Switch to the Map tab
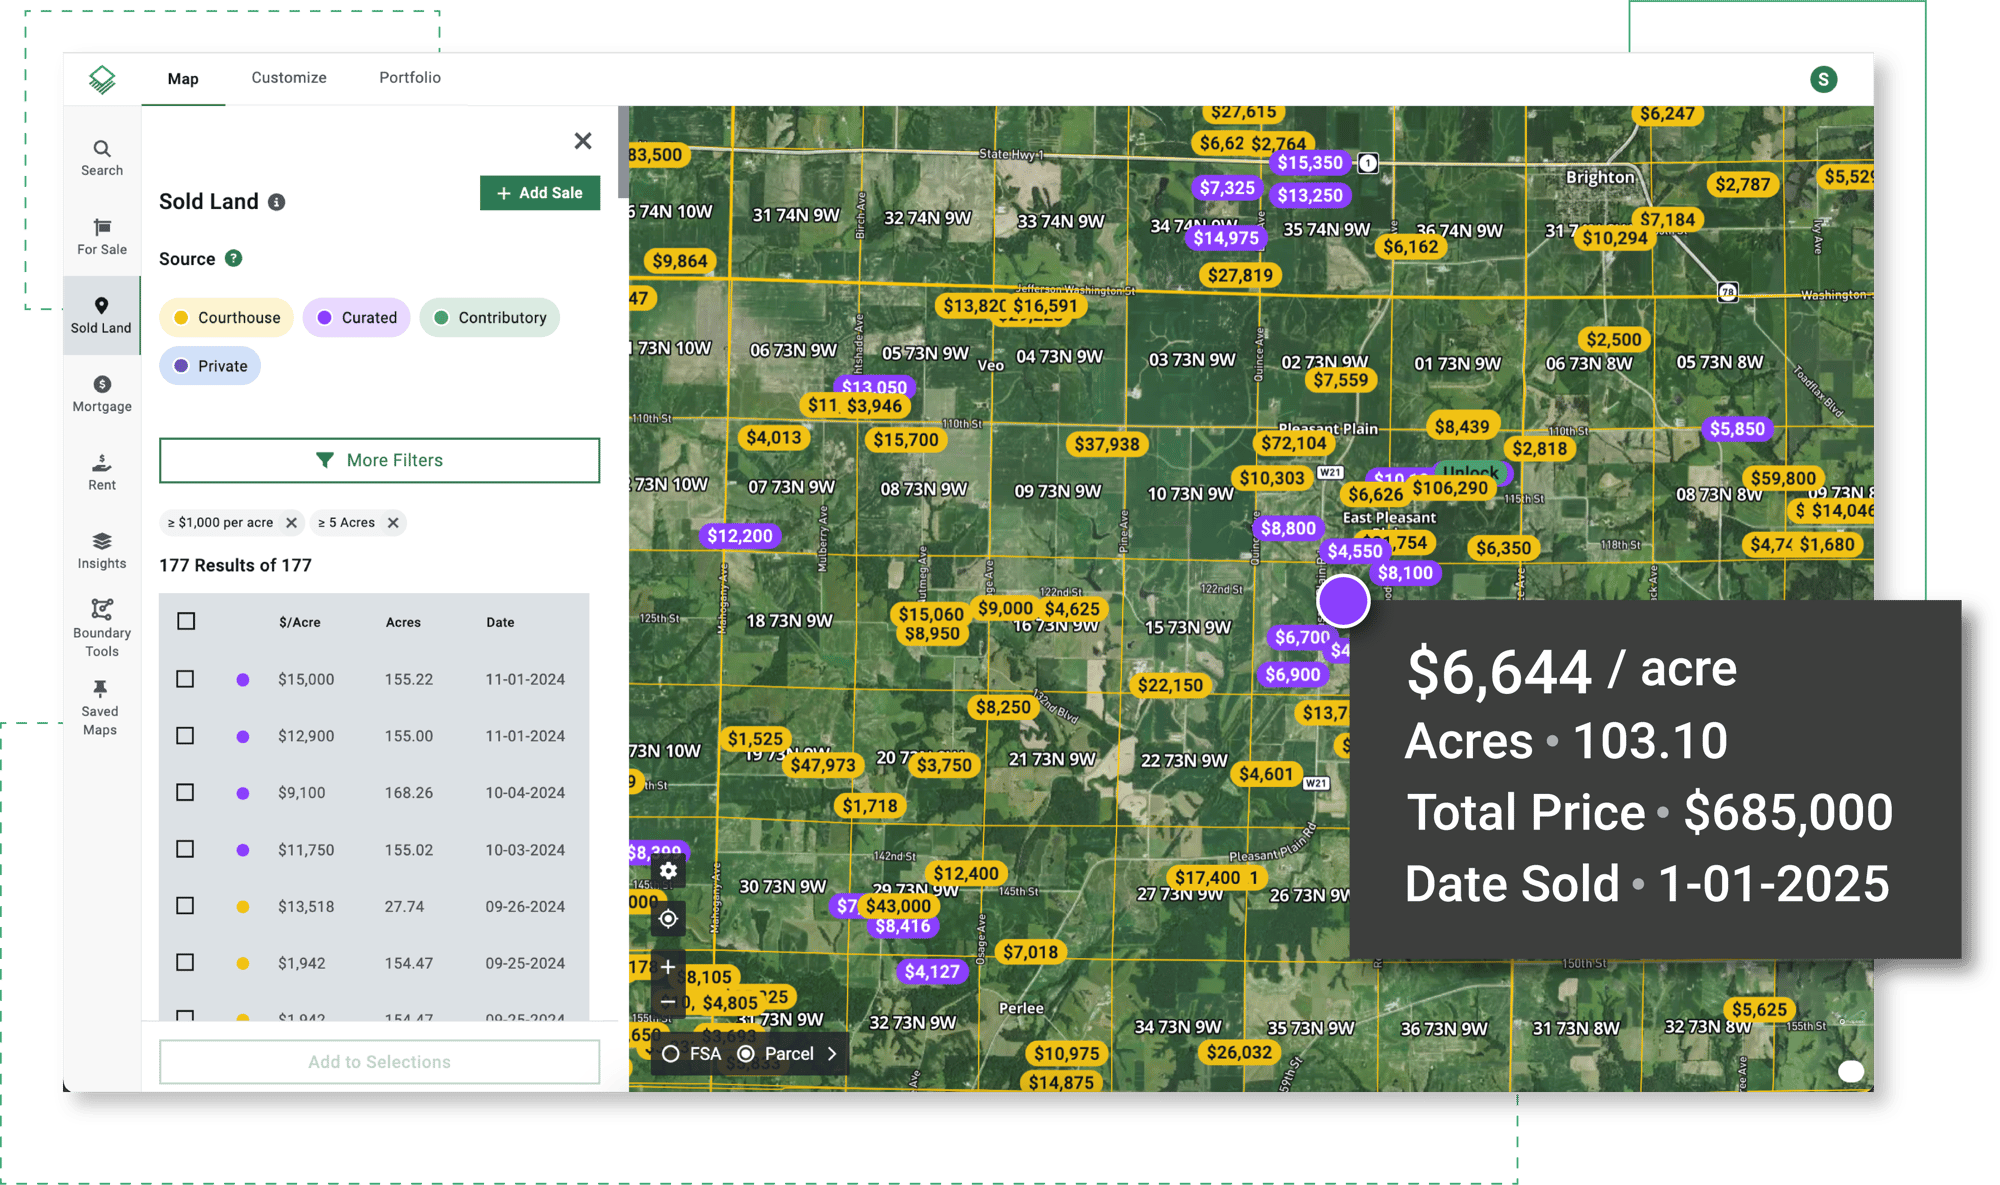The image size is (2000, 1185). (x=183, y=79)
